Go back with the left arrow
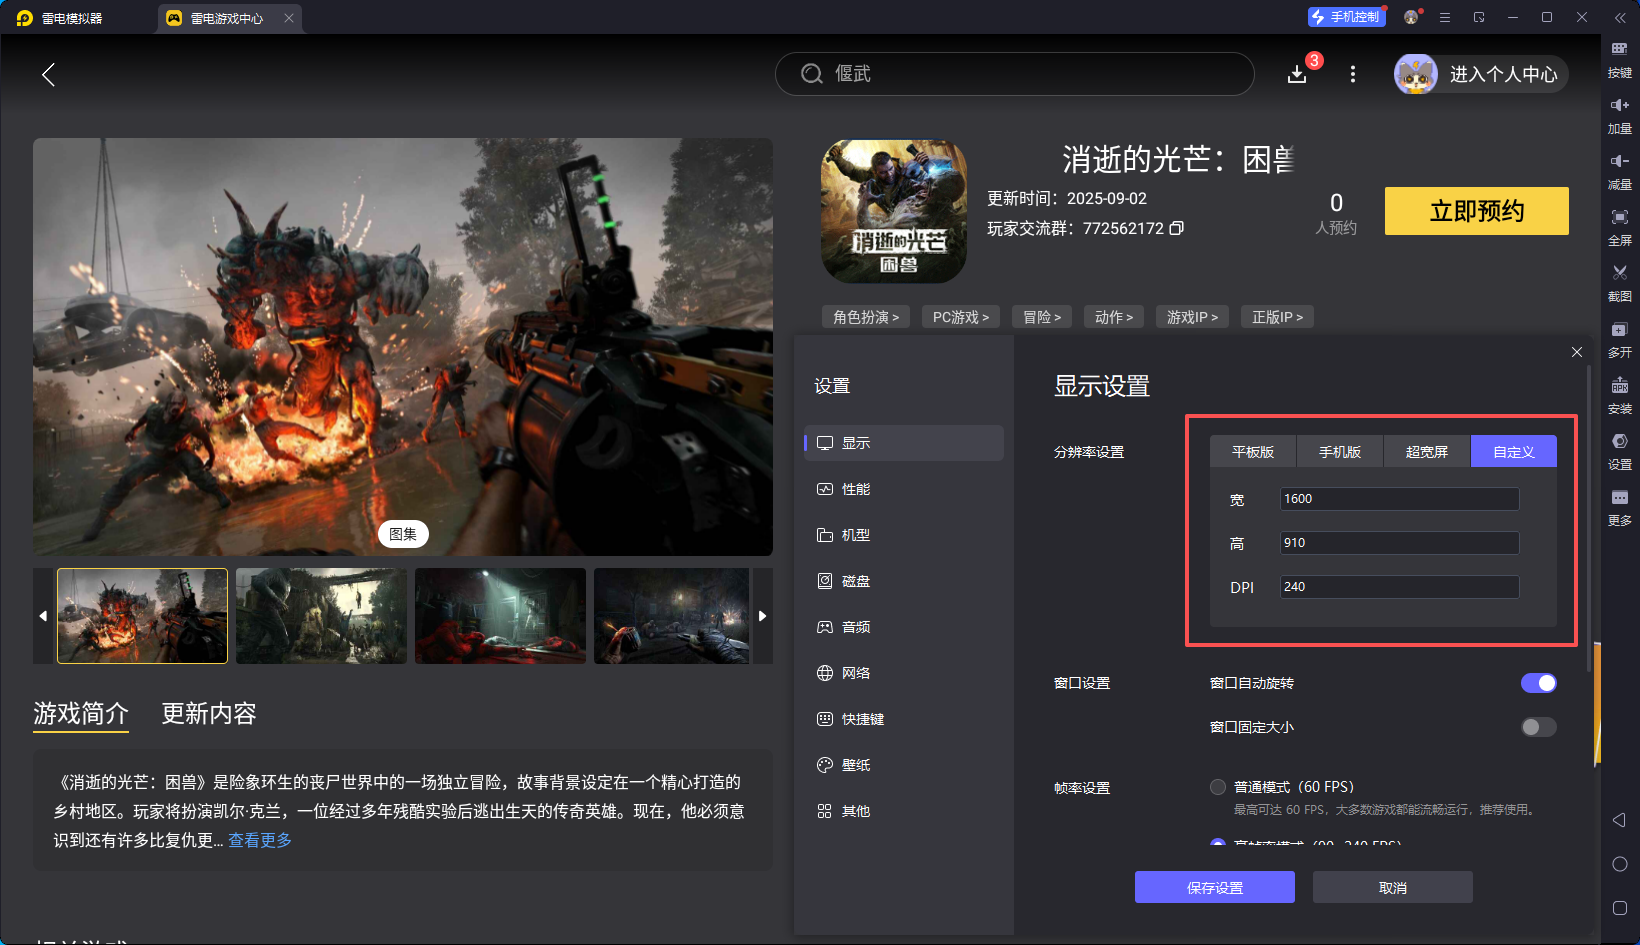This screenshot has width=1640, height=945. pos(48,74)
